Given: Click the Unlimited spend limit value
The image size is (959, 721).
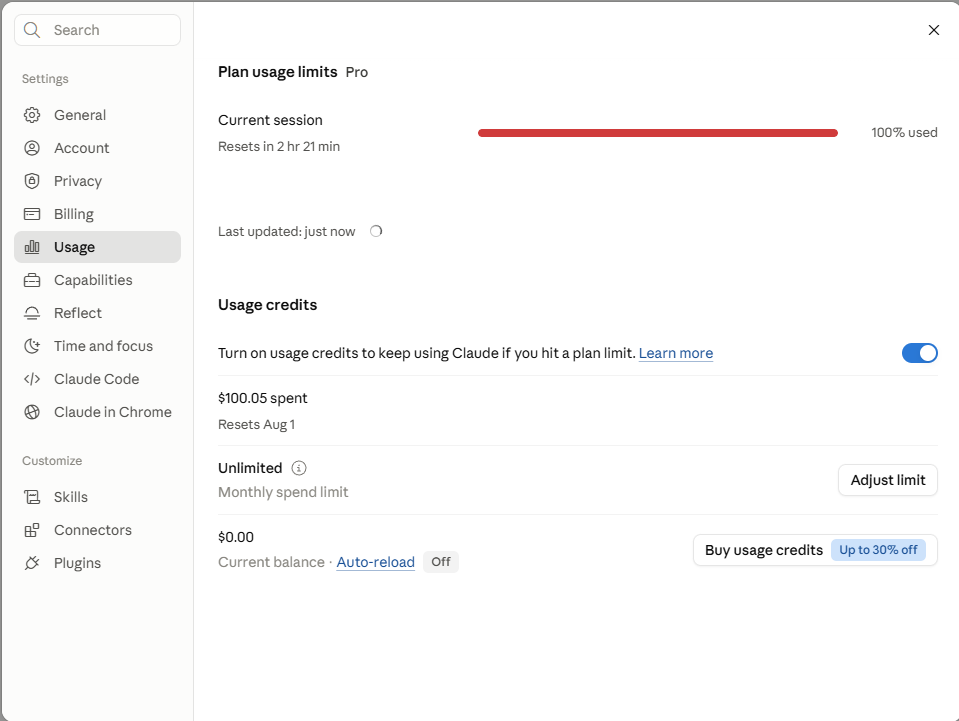Looking at the screenshot, I should (250, 468).
